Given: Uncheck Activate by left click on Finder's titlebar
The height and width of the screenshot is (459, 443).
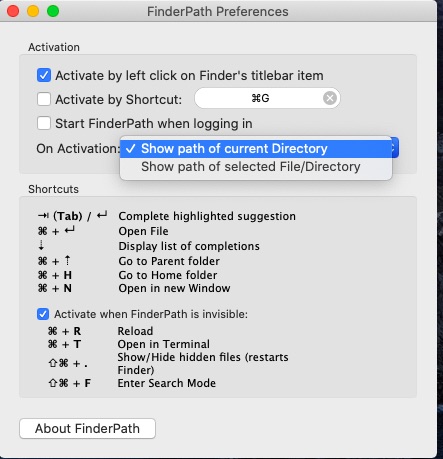Looking at the screenshot, I should [44, 75].
